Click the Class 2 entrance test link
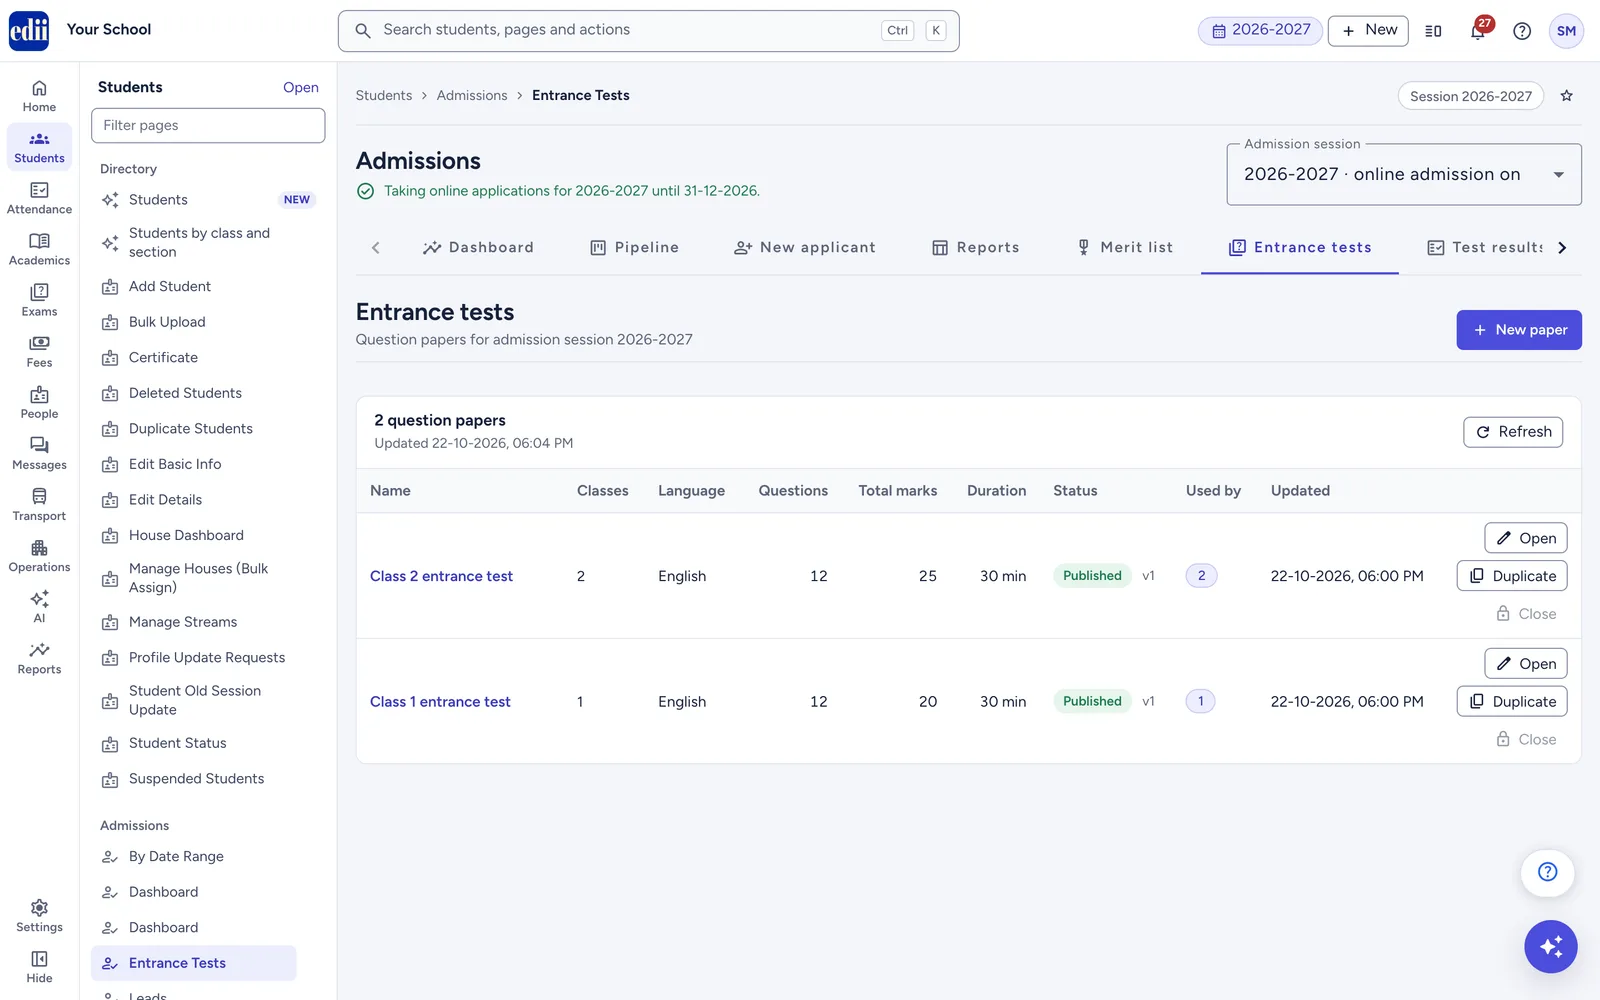The width and height of the screenshot is (1600, 1000). (441, 576)
